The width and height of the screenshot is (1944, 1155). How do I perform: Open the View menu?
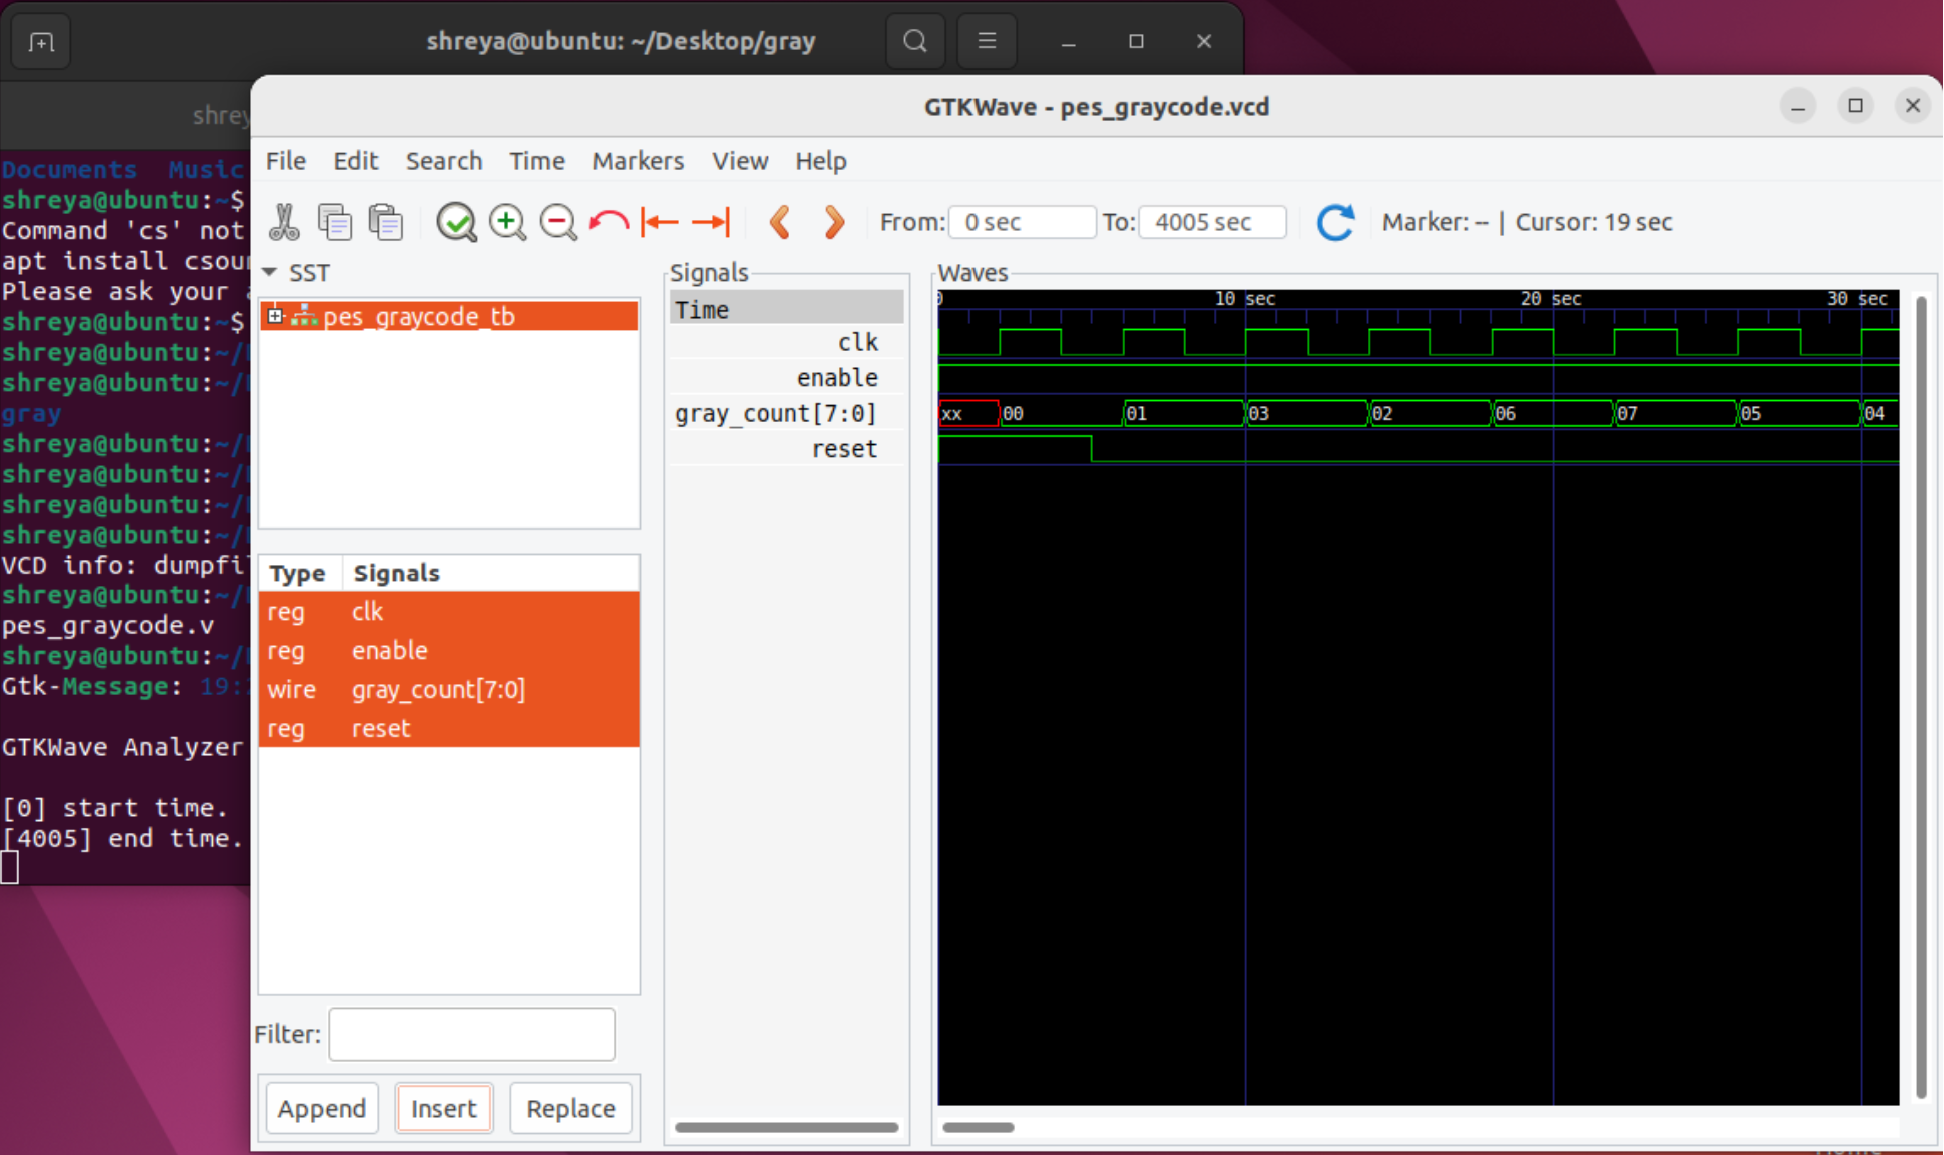click(x=740, y=161)
